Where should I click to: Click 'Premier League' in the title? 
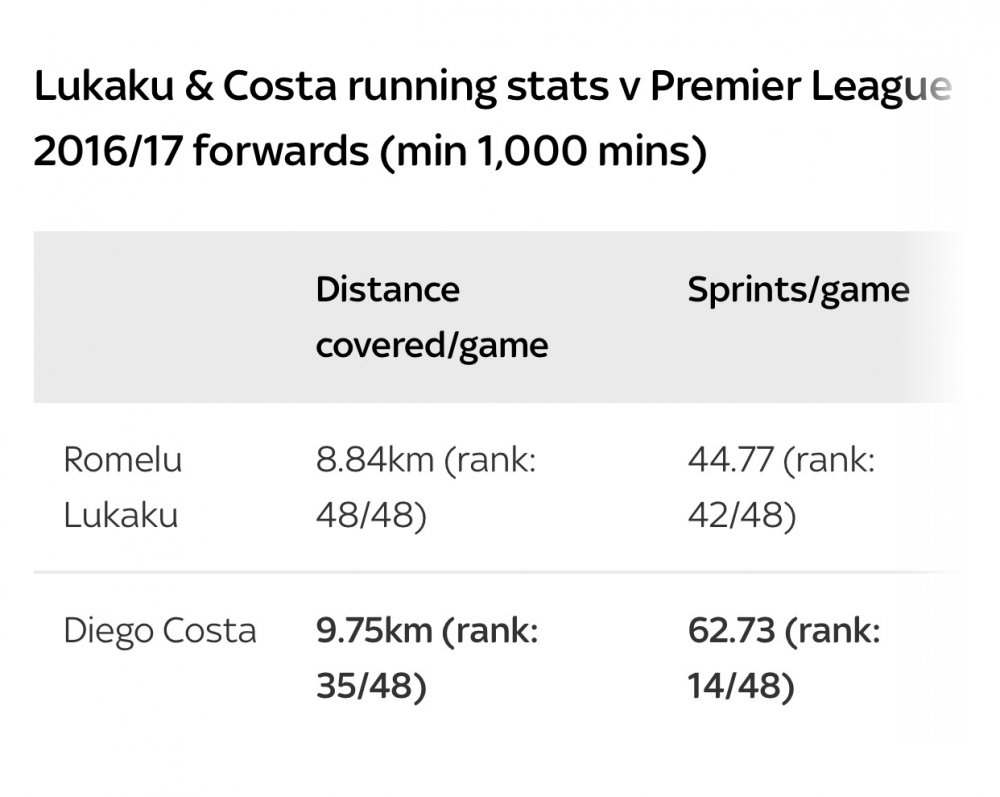pyautogui.click(x=800, y=87)
